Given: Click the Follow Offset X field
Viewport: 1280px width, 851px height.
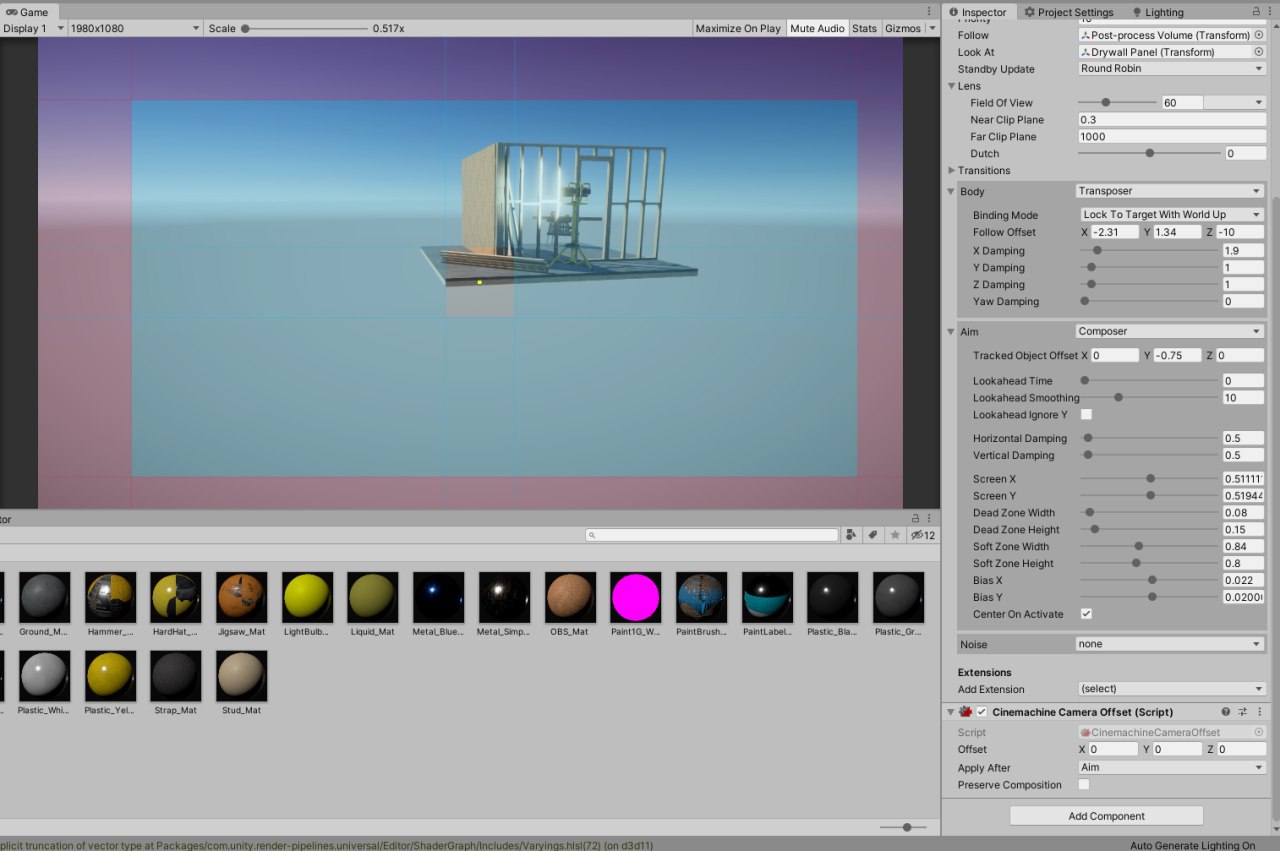Looking at the screenshot, I should 1116,232.
